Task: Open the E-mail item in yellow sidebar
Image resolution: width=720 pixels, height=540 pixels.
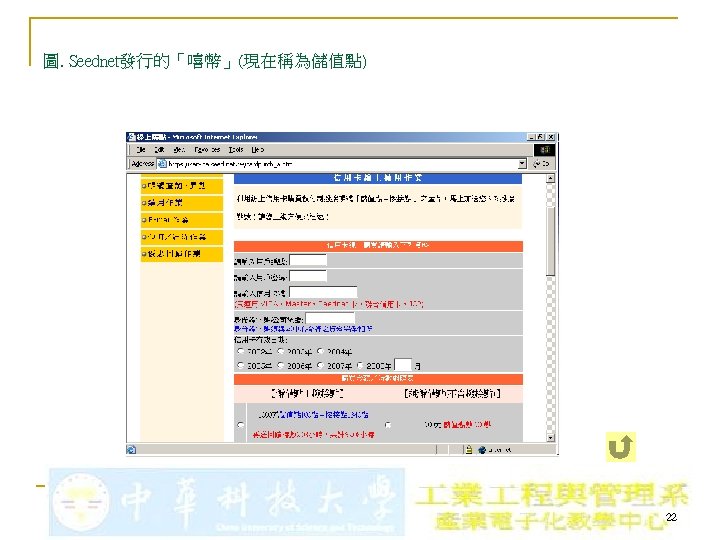Action: tap(182, 219)
